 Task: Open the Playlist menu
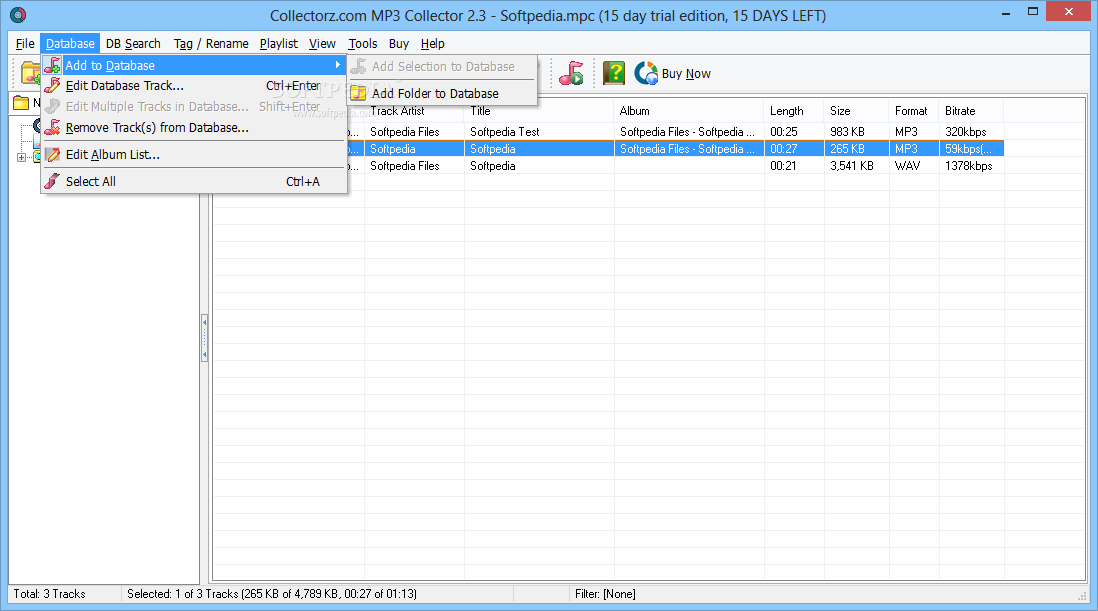[x=279, y=43]
